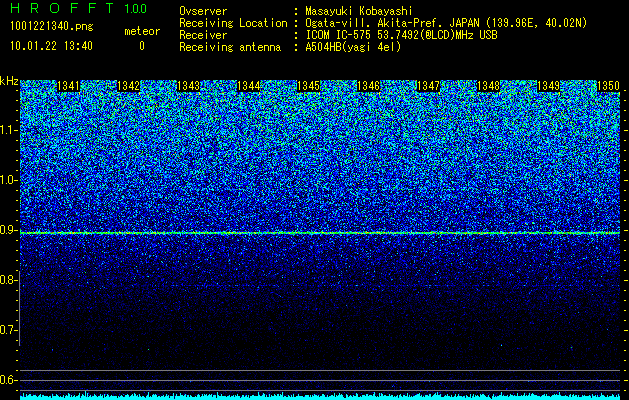
Task: Click the 1347 time marker
Action: click(428, 86)
